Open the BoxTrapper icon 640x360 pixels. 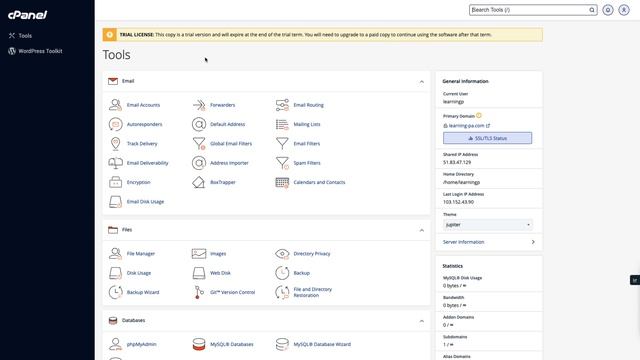(199, 182)
